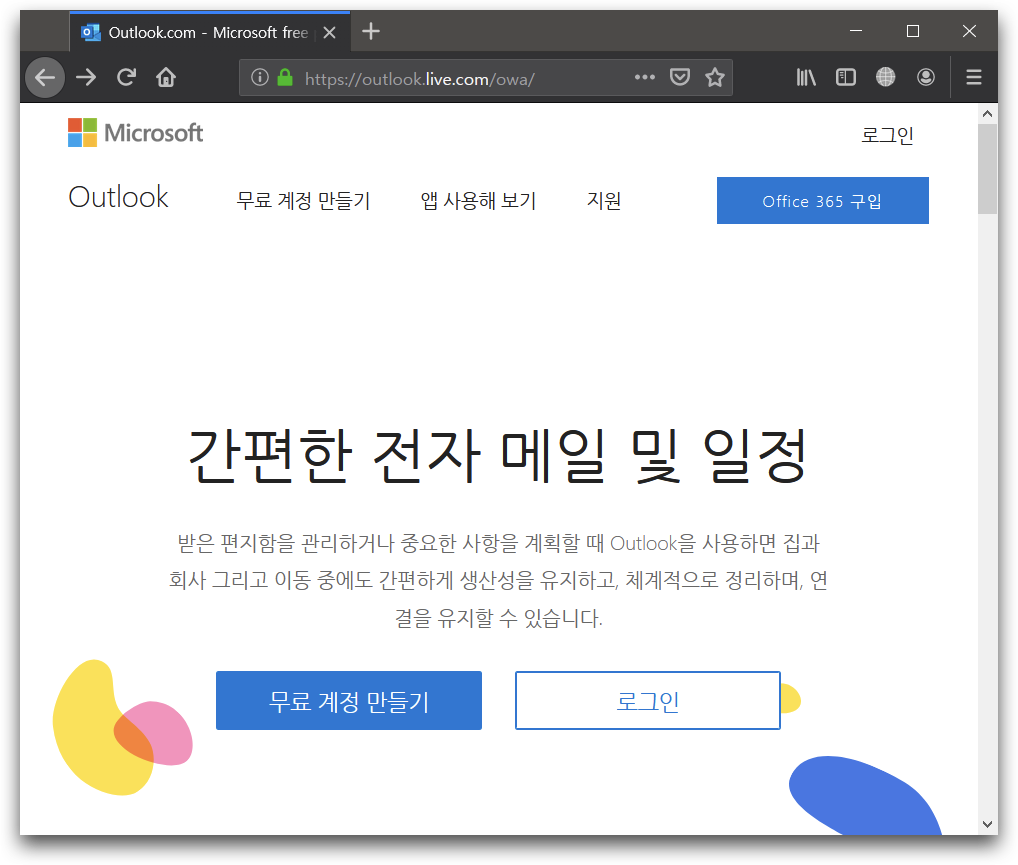Viewport: 1018px width, 865px height.
Task: Bookmark this page with the star icon
Action: click(715, 78)
